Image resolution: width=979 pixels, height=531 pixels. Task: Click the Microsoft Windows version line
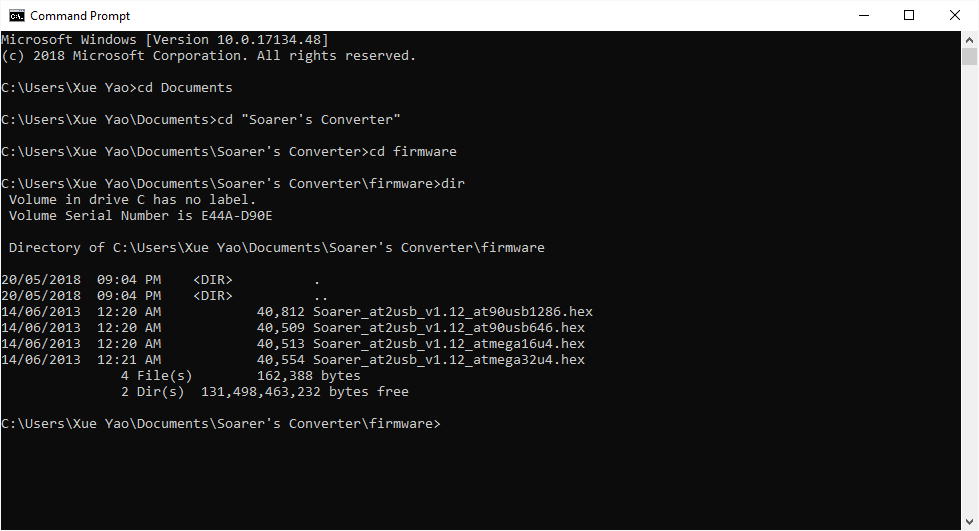pos(165,40)
